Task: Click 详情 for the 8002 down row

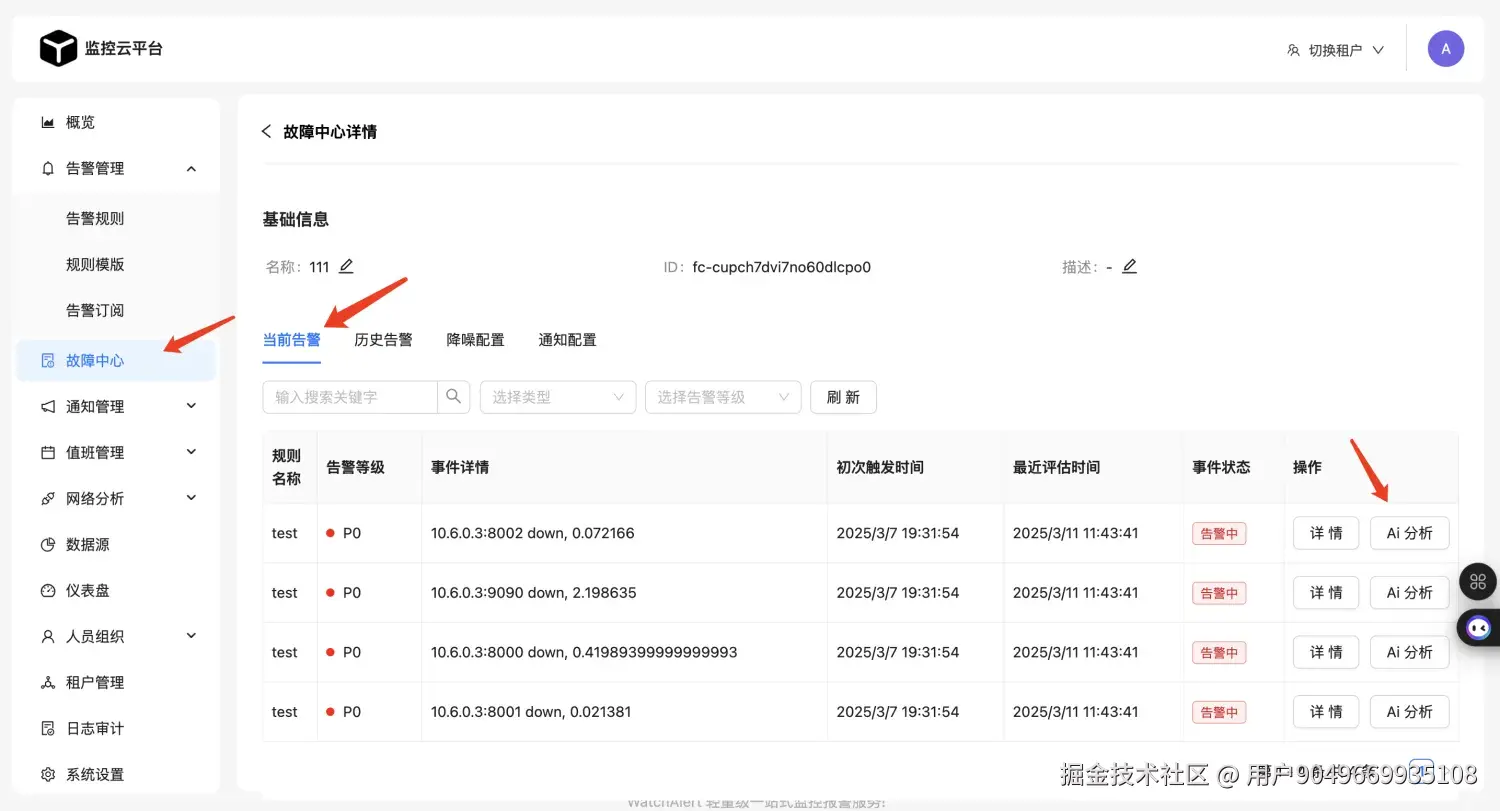Action: pyautogui.click(x=1326, y=533)
